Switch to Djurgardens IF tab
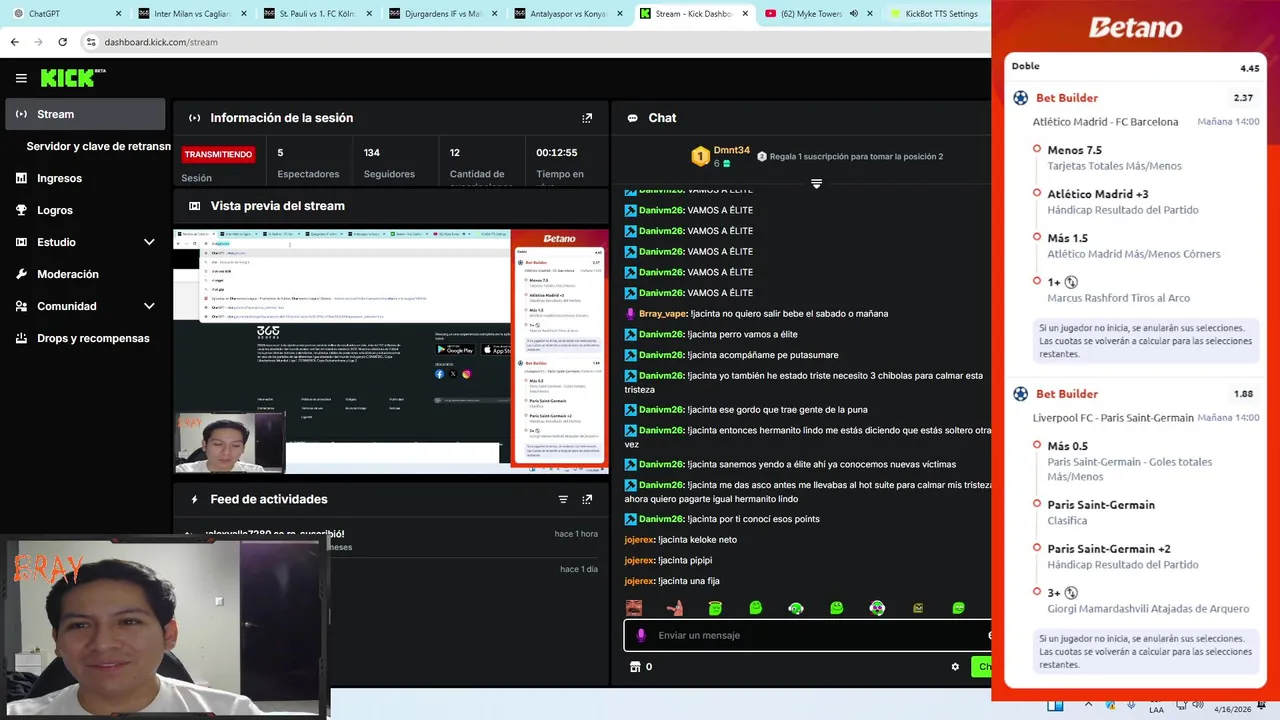Viewport: 1280px width, 720px height. pos(441,14)
